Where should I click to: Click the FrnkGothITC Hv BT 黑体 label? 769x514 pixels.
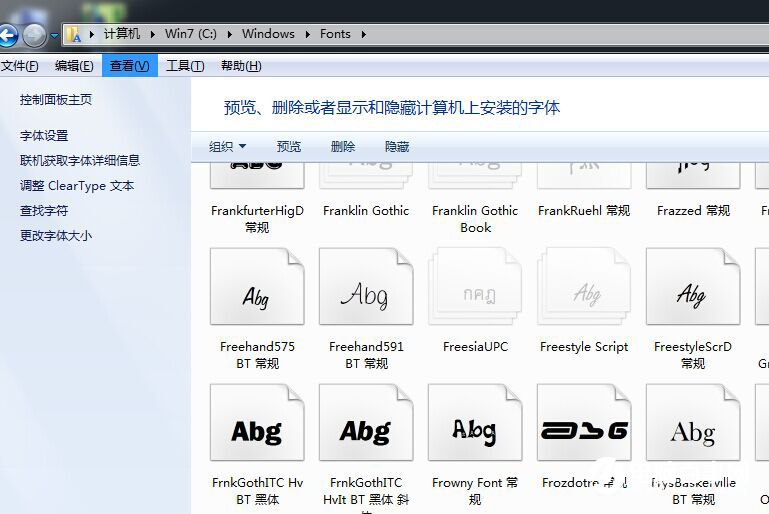[257, 491]
